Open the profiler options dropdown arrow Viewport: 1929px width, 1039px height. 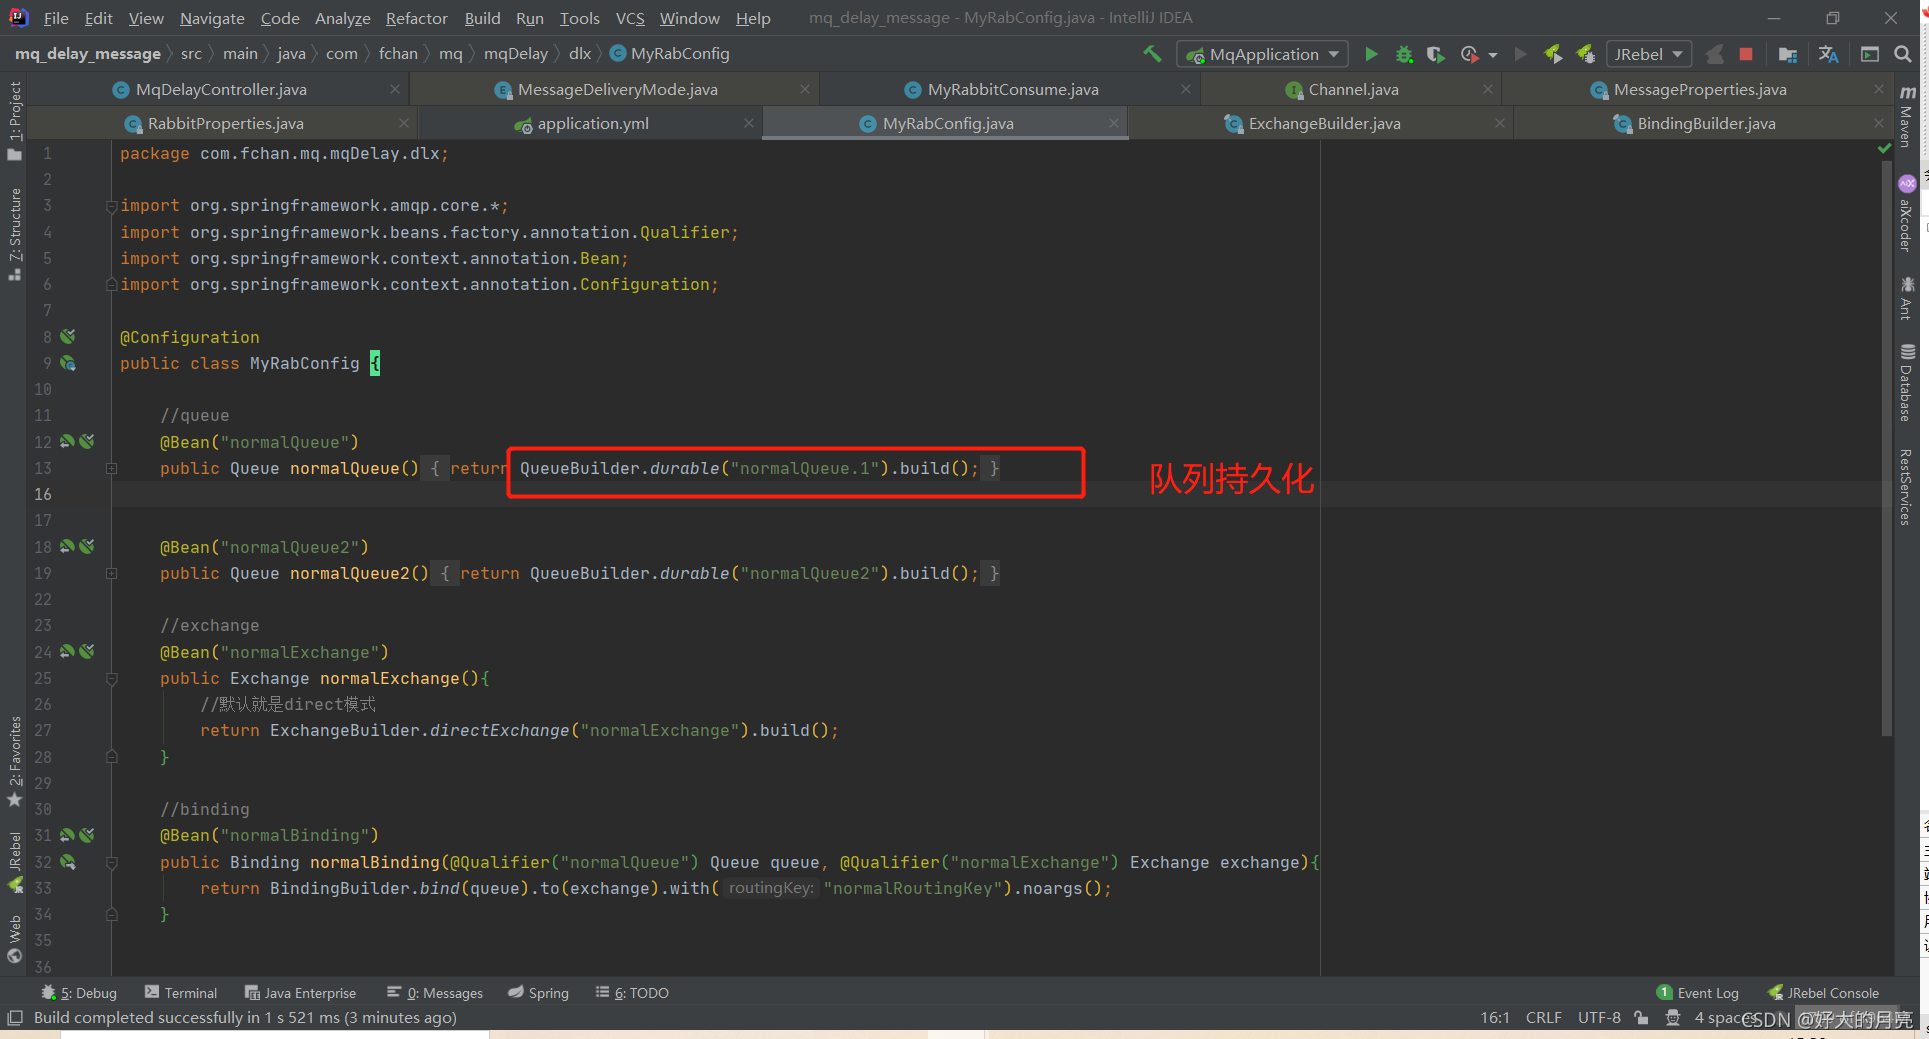(x=1493, y=55)
